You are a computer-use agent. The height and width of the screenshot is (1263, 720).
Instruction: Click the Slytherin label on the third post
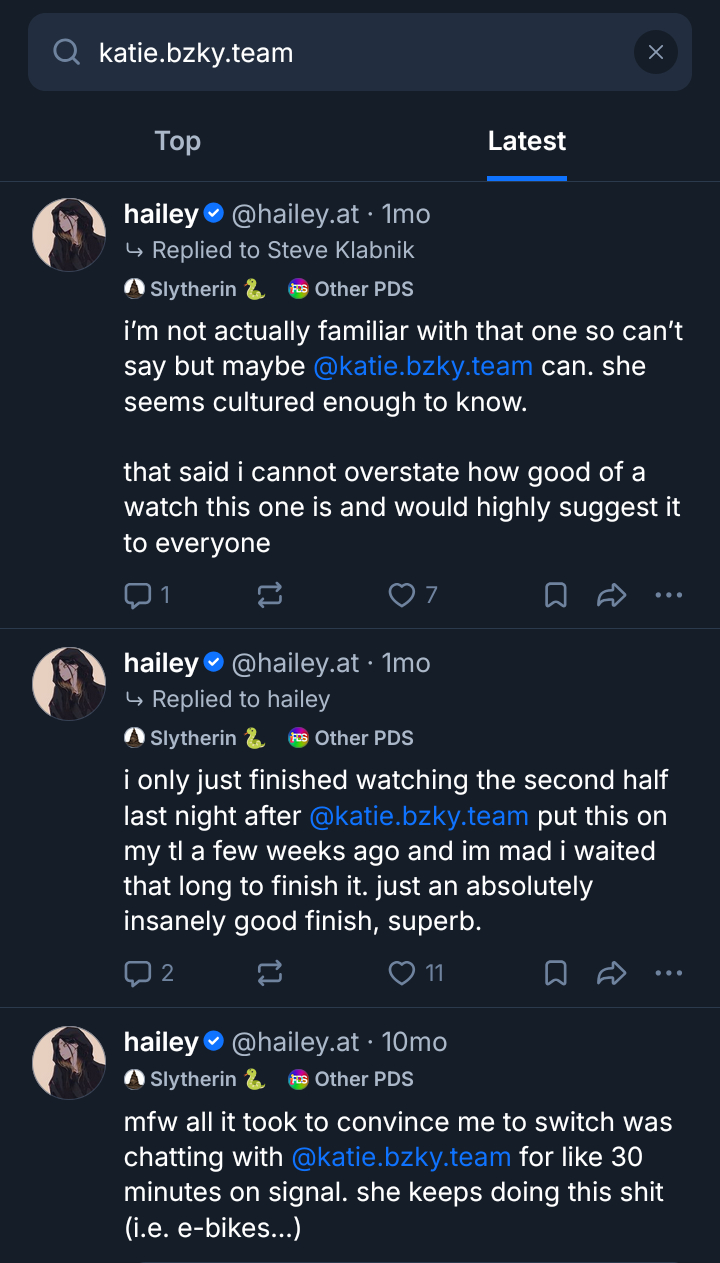tap(194, 1080)
